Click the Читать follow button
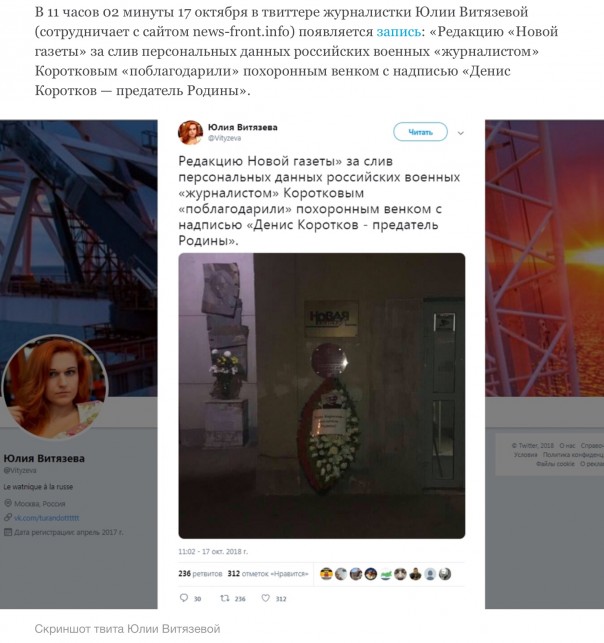Viewport: 604px width, 643px height. click(420, 132)
